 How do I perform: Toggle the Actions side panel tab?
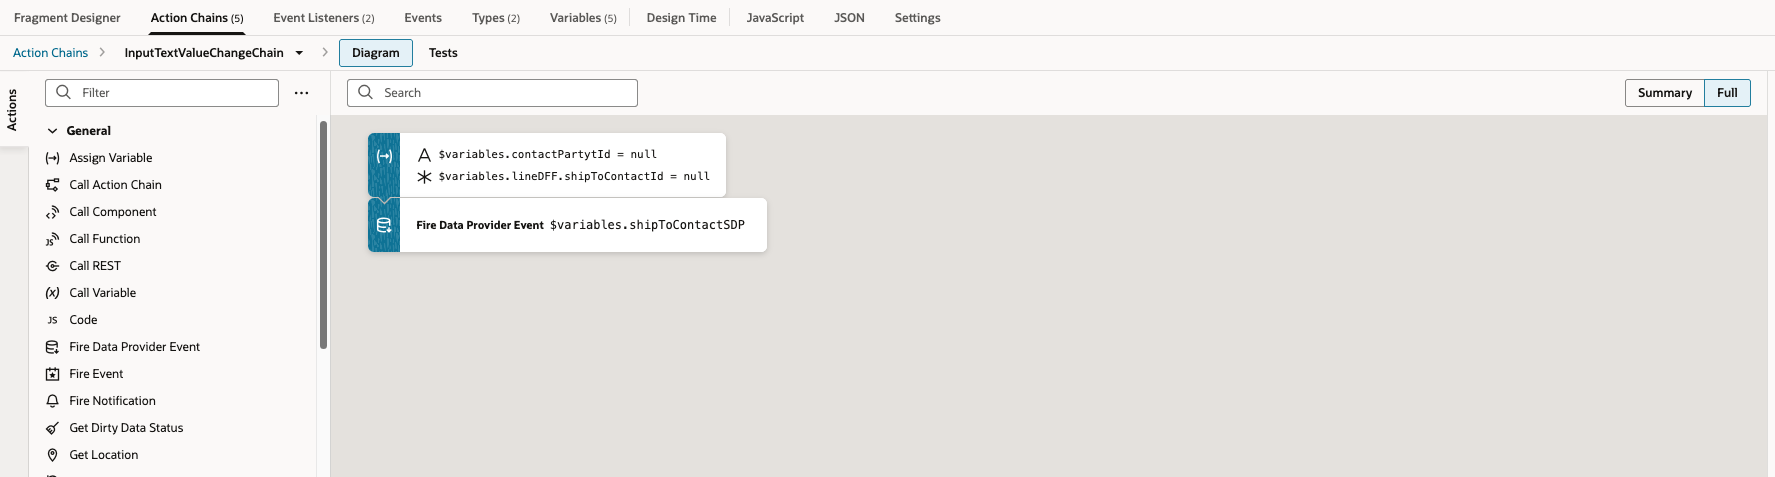[12, 110]
